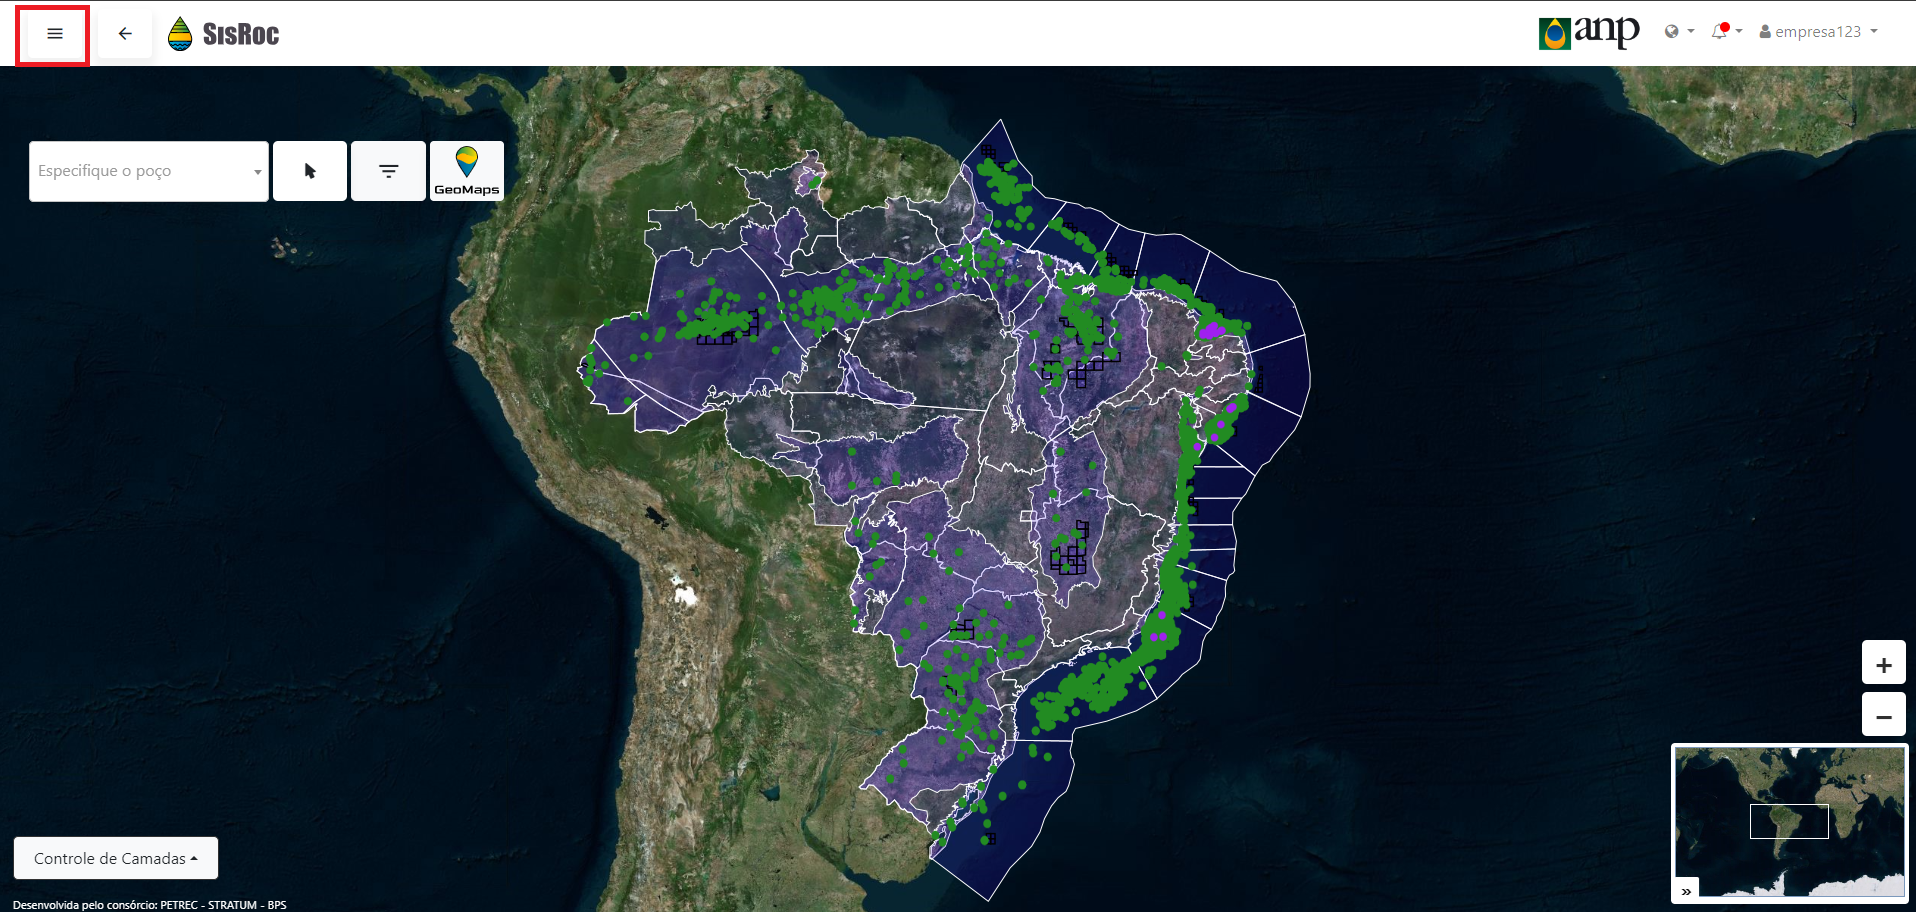1916x912 pixels.
Task: Zoom in on the map
Action: point(1883,665)
